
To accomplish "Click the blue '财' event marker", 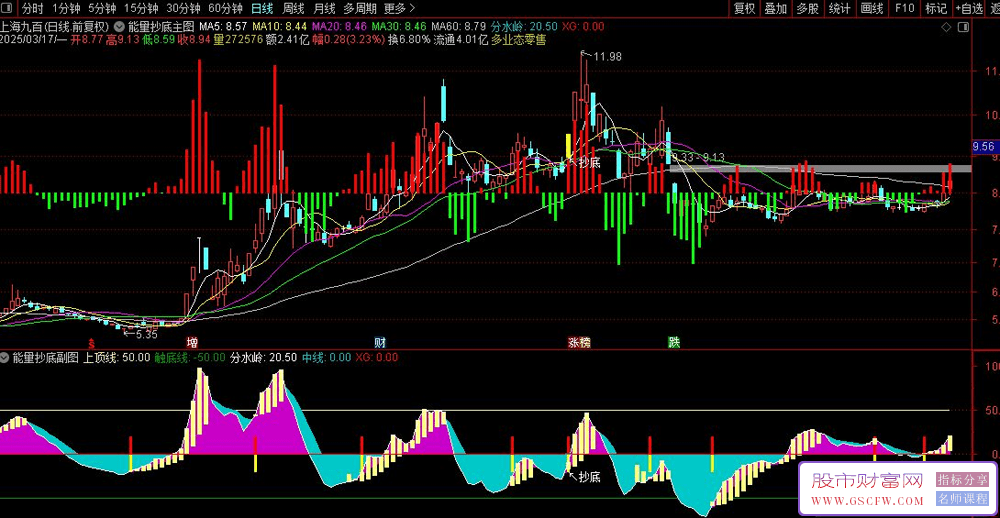I will pos(380,342).
